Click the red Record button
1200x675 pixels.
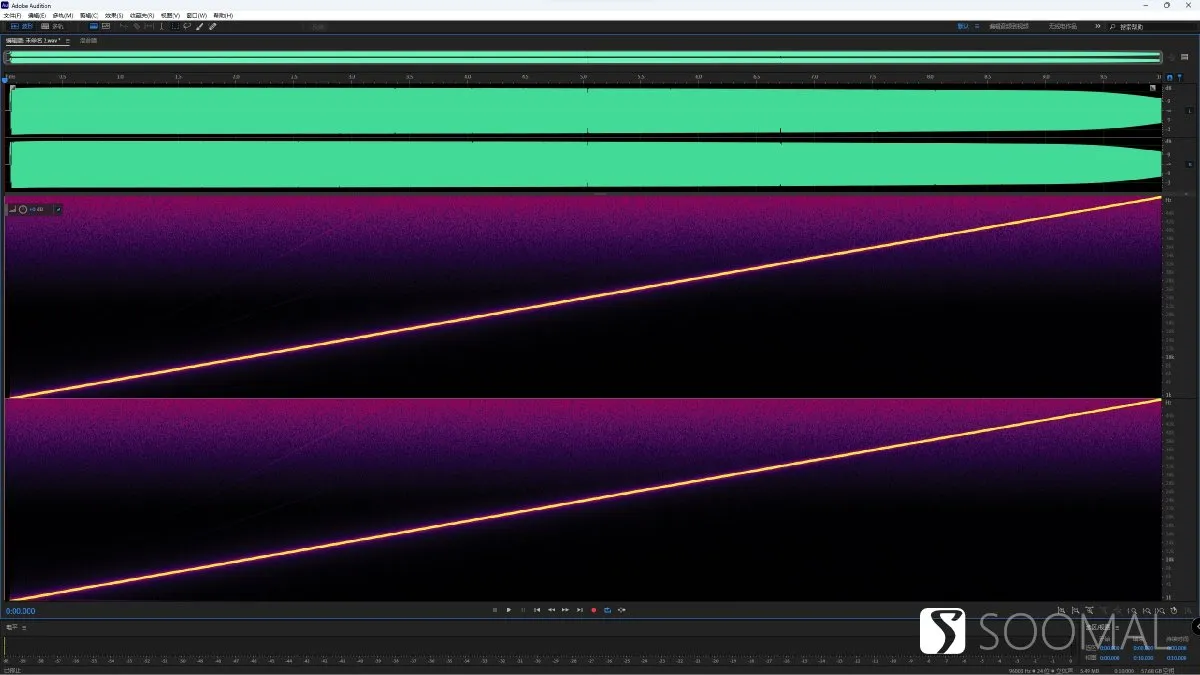pos(593,609)
